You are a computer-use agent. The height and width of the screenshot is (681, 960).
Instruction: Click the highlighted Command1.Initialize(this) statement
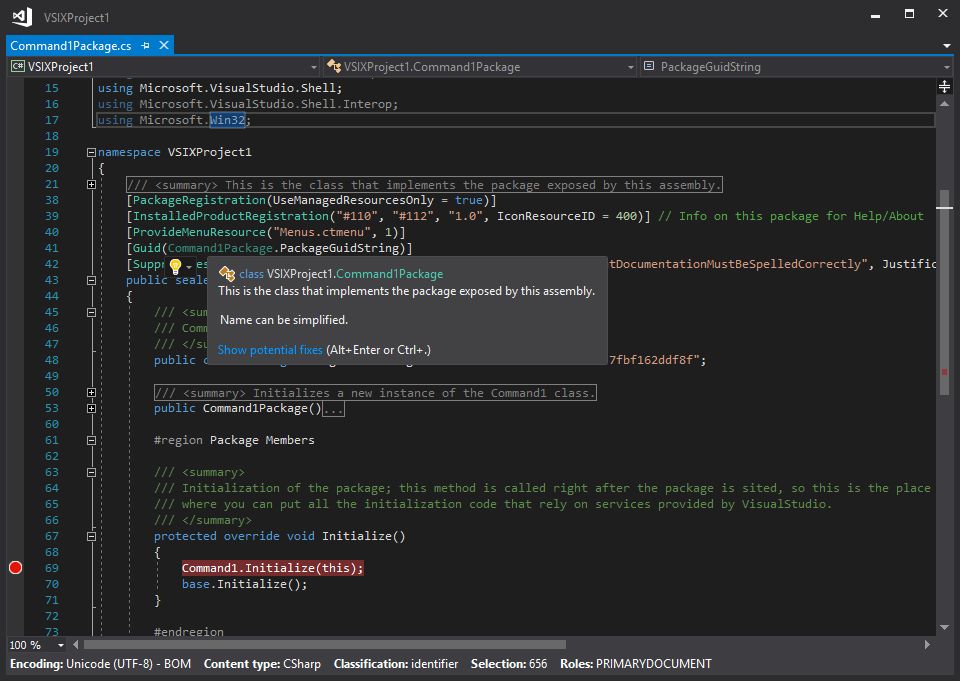tap(272, 568)
